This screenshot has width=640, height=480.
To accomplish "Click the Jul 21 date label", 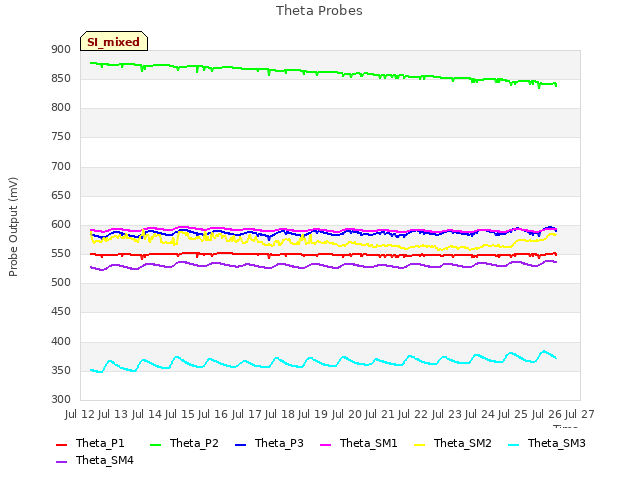I will tap(380, 414).
